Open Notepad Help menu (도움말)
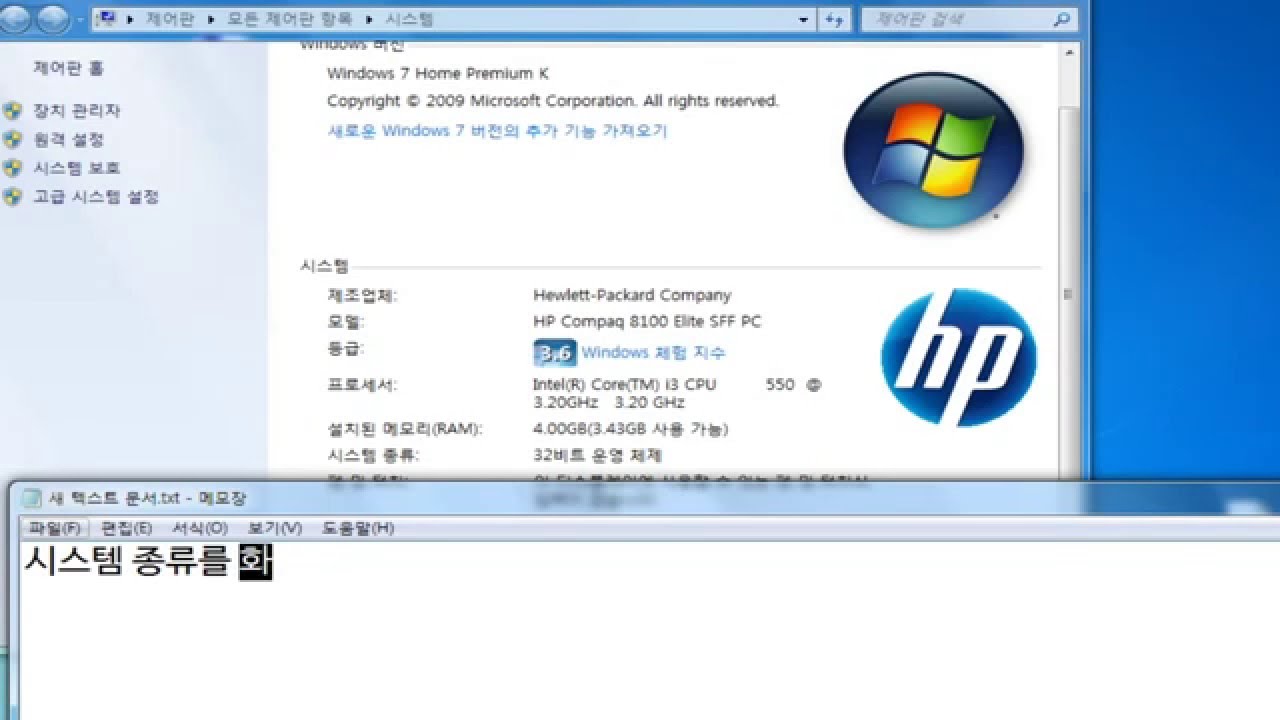 (x=357, y=528)
